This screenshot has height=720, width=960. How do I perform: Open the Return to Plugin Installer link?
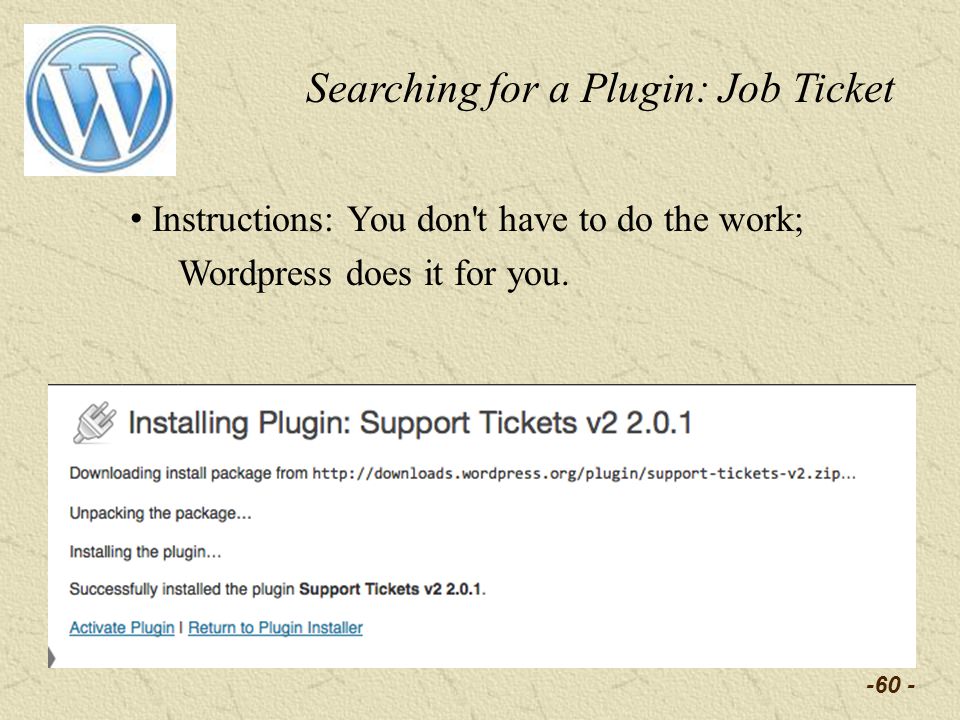[x=276, y=628]
